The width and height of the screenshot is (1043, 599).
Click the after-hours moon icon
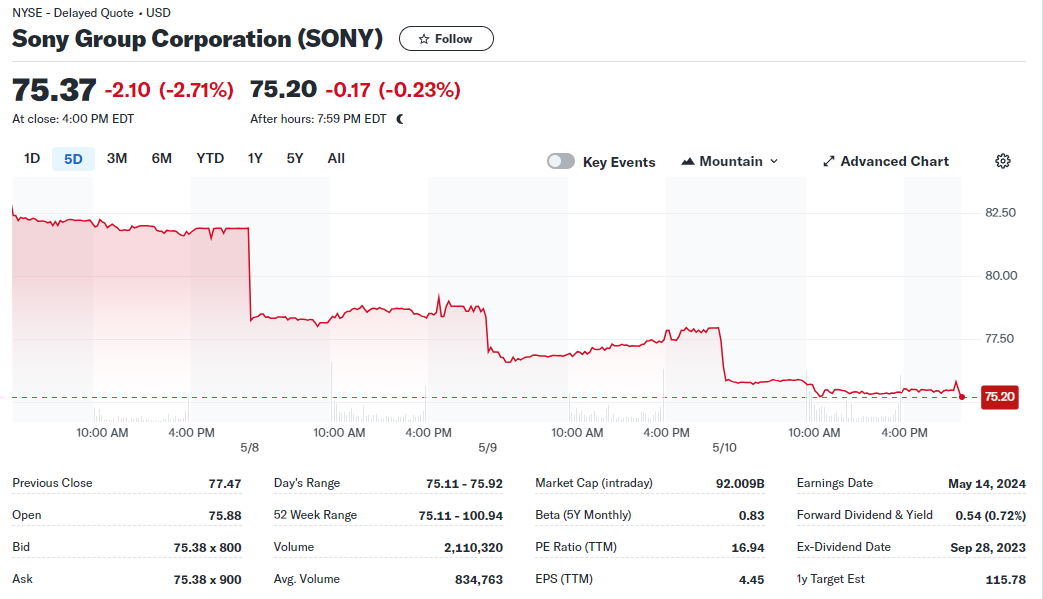point(400,119)
